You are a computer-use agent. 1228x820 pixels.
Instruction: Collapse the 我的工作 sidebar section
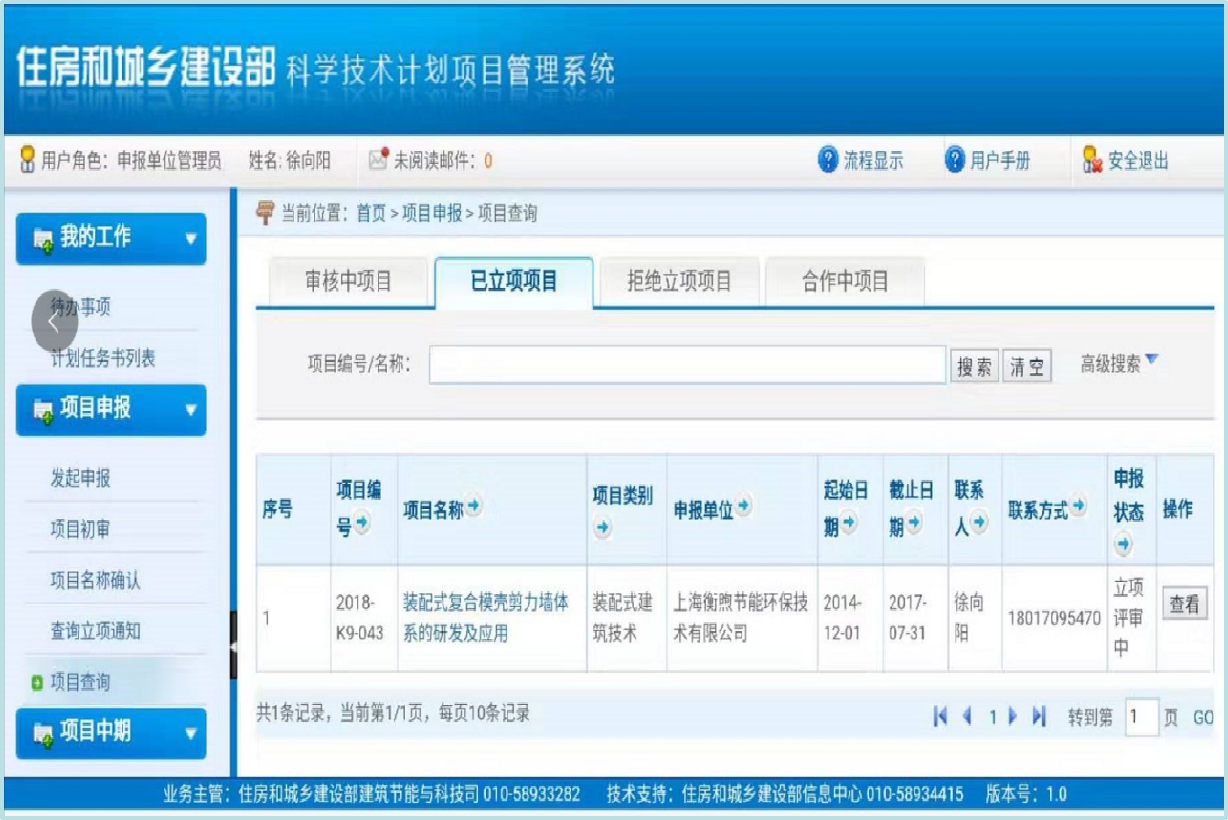point(190,239)
